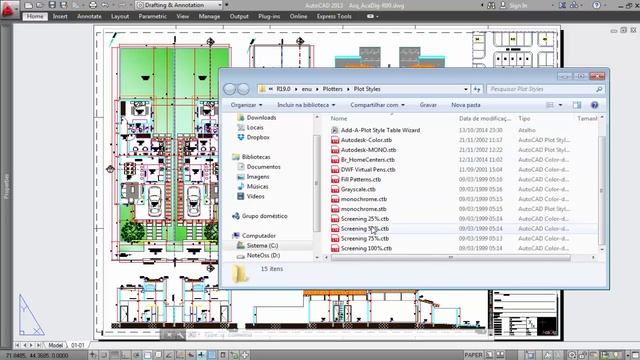Click the Undo arrow icon

(105, 5)
